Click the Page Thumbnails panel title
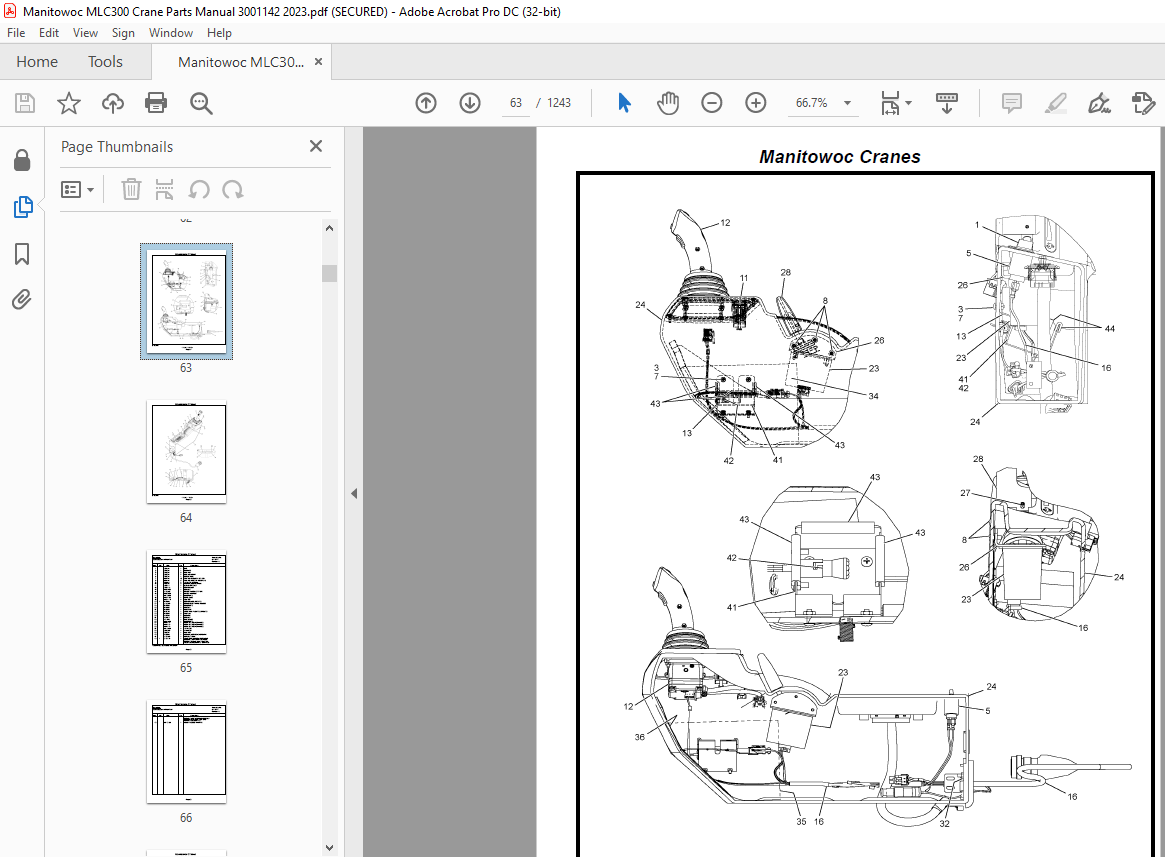 [117, 146]
